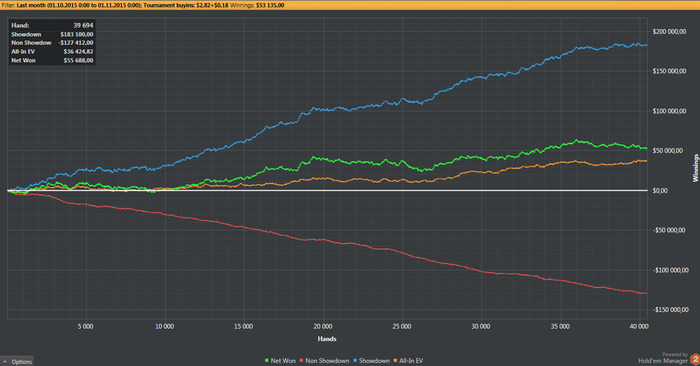Click the Powered by Hold'em Manager text
Viewport: 700px width, 366px height.
tap(663, 358)
